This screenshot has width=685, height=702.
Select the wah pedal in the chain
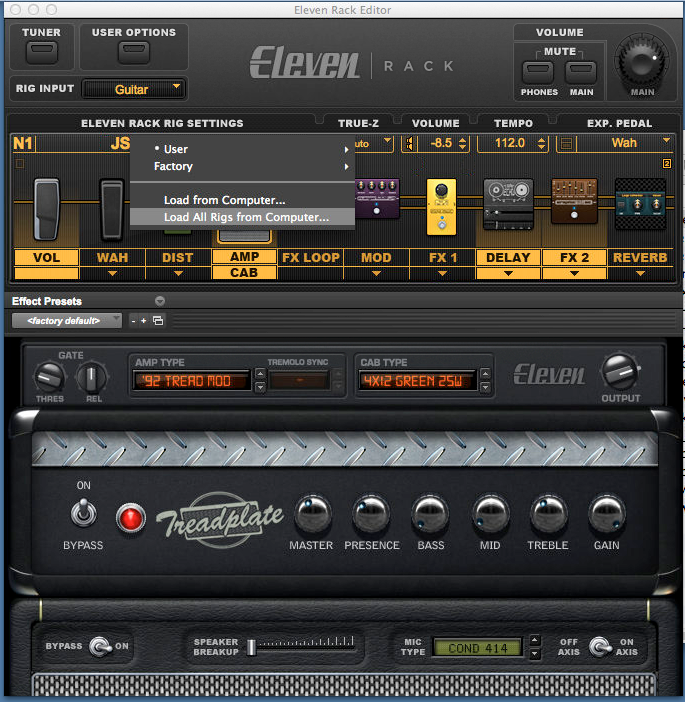(111, 209)
